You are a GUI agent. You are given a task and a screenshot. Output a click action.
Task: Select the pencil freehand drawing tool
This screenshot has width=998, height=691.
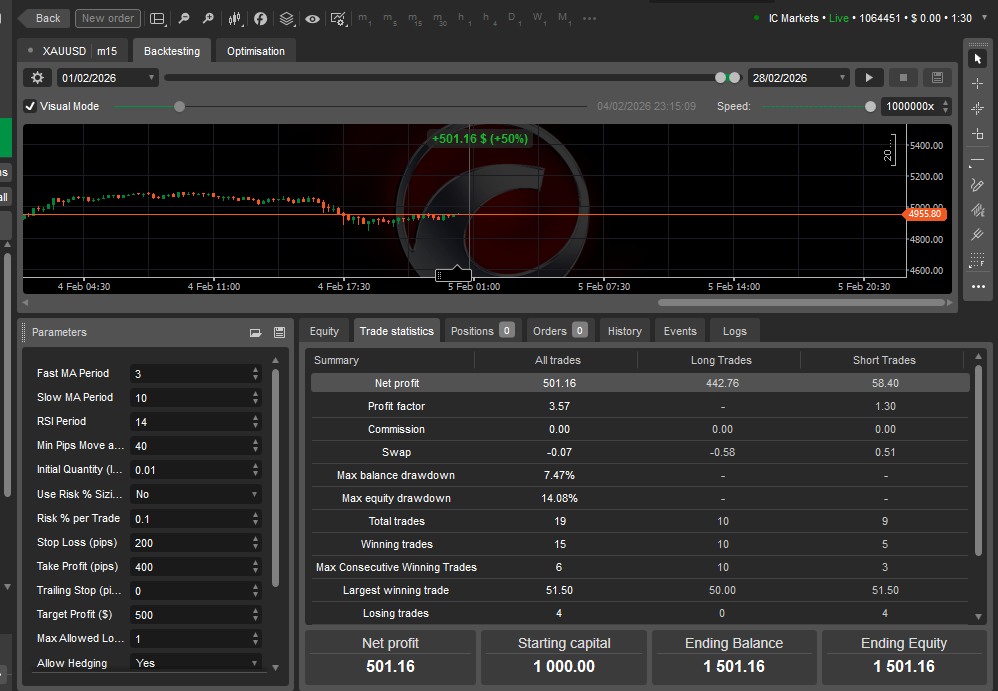pyautogui.click(x=978, y=185)
